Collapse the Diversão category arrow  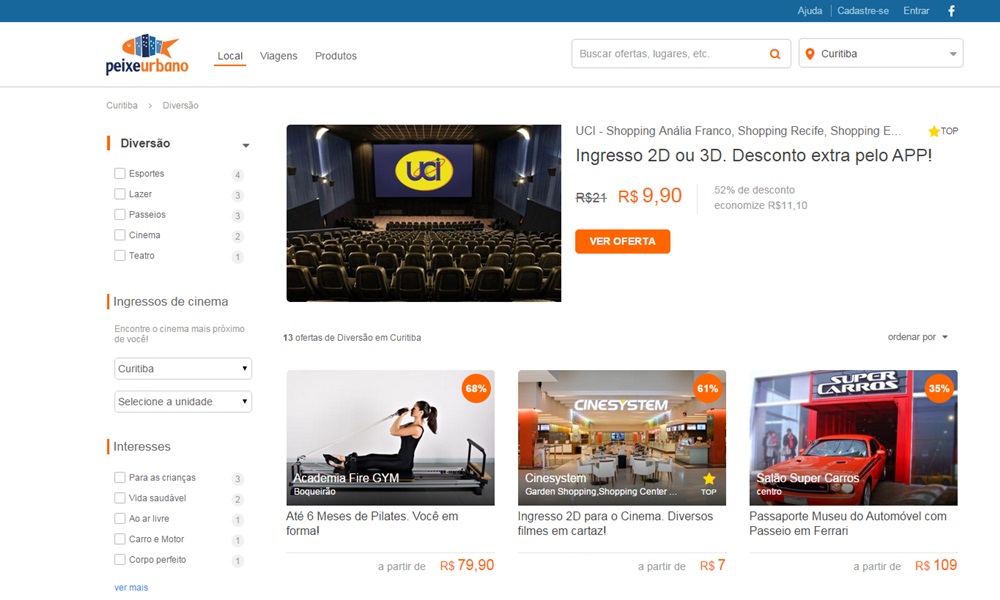coord(246,145)
